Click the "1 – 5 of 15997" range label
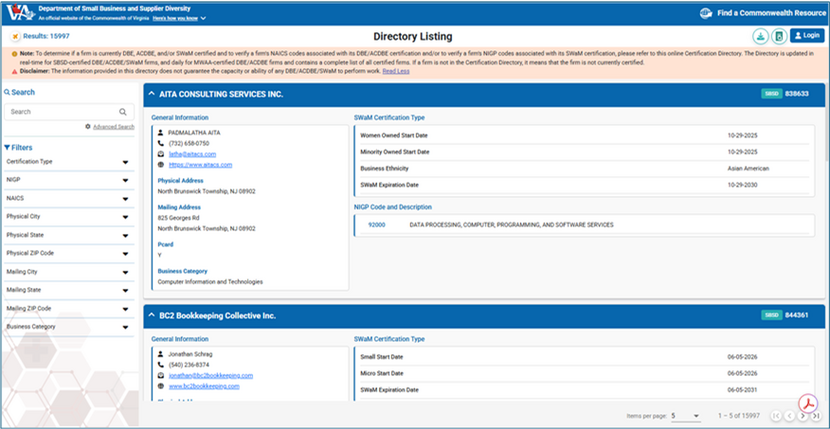This screenshot has height=429, width=830. [x=739, y=416]
